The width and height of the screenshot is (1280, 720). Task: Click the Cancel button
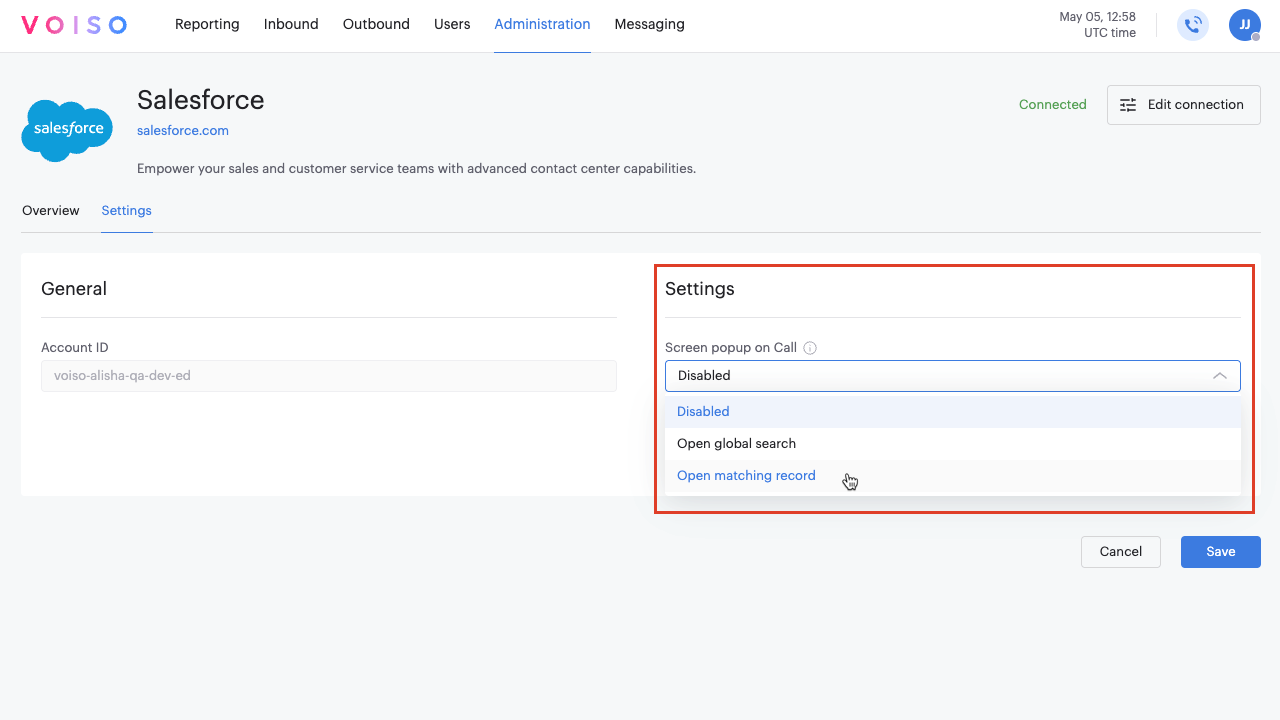tap(1121, 552)
